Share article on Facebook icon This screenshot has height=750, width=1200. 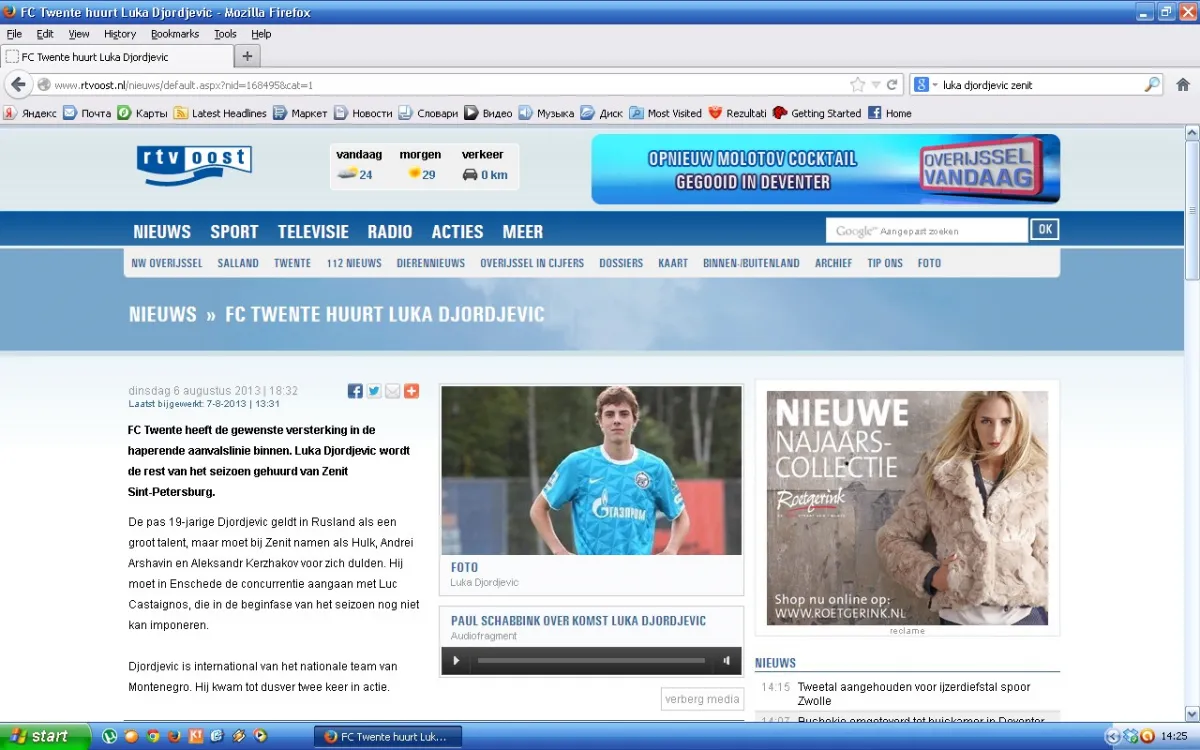click(x=355, y=391)
